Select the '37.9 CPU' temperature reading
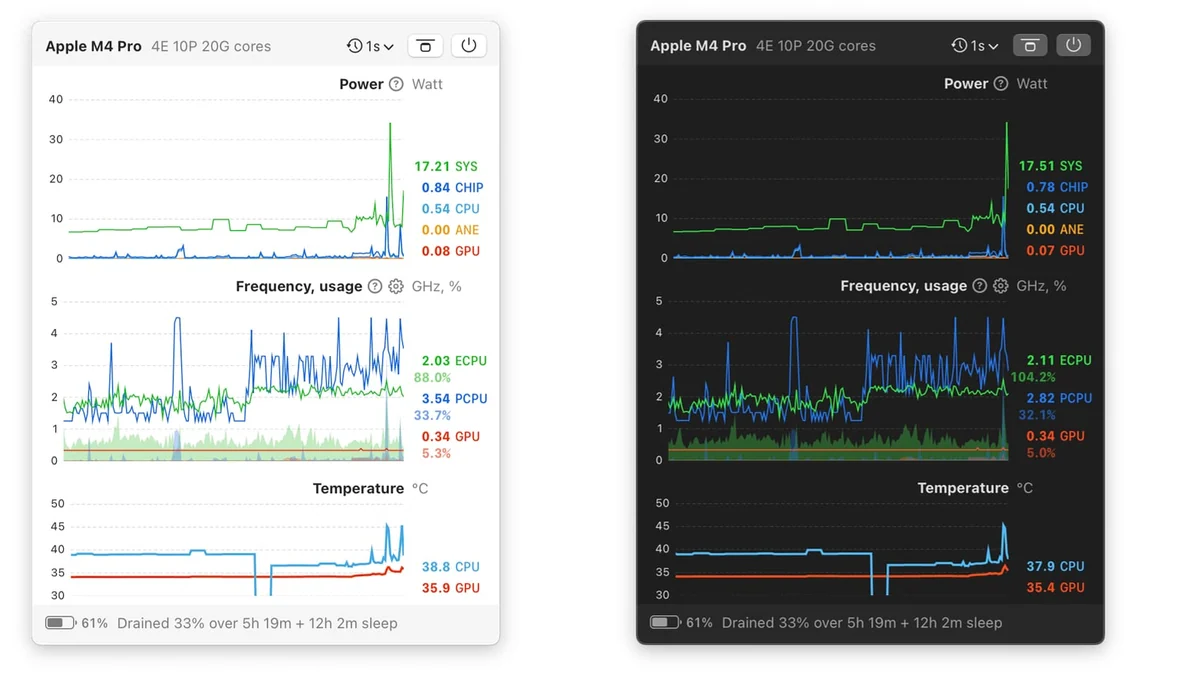 1055,566
